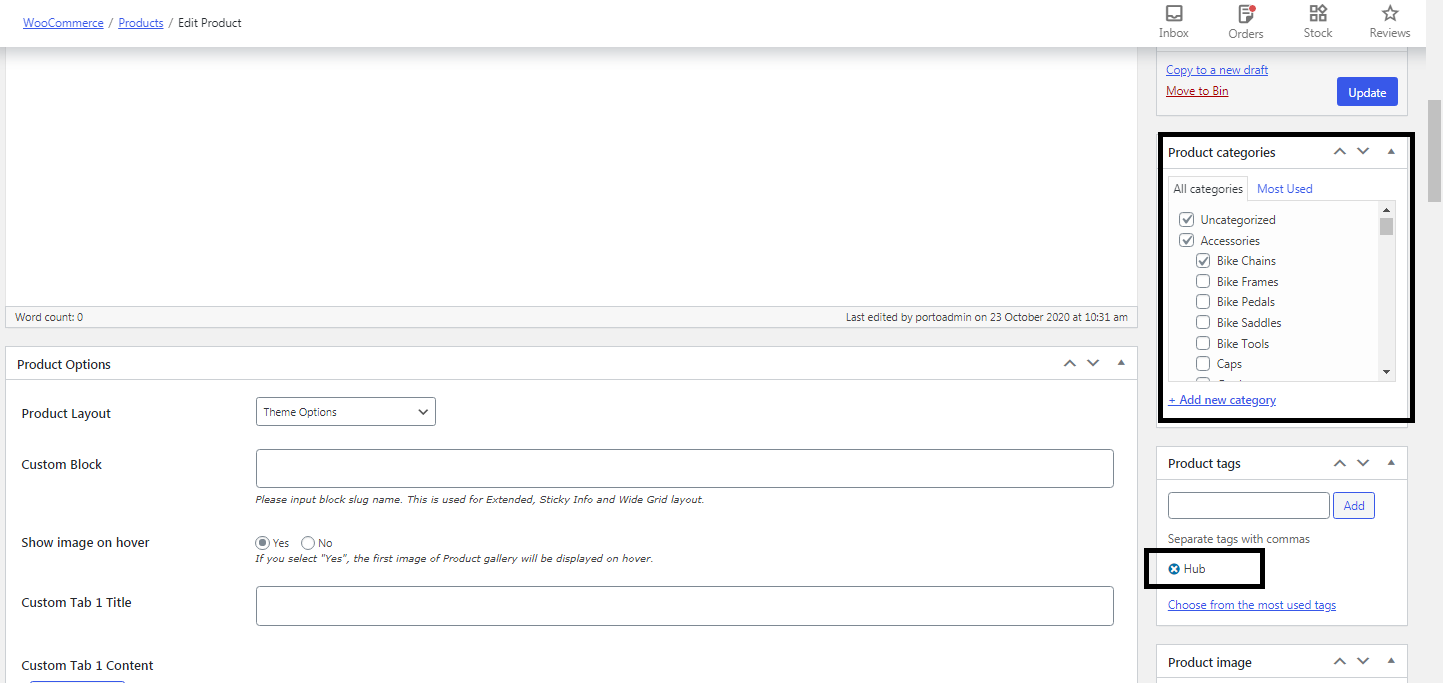Focus the product tags input field
This screenshot has width=1443, height=683.
coord(1249,505)
